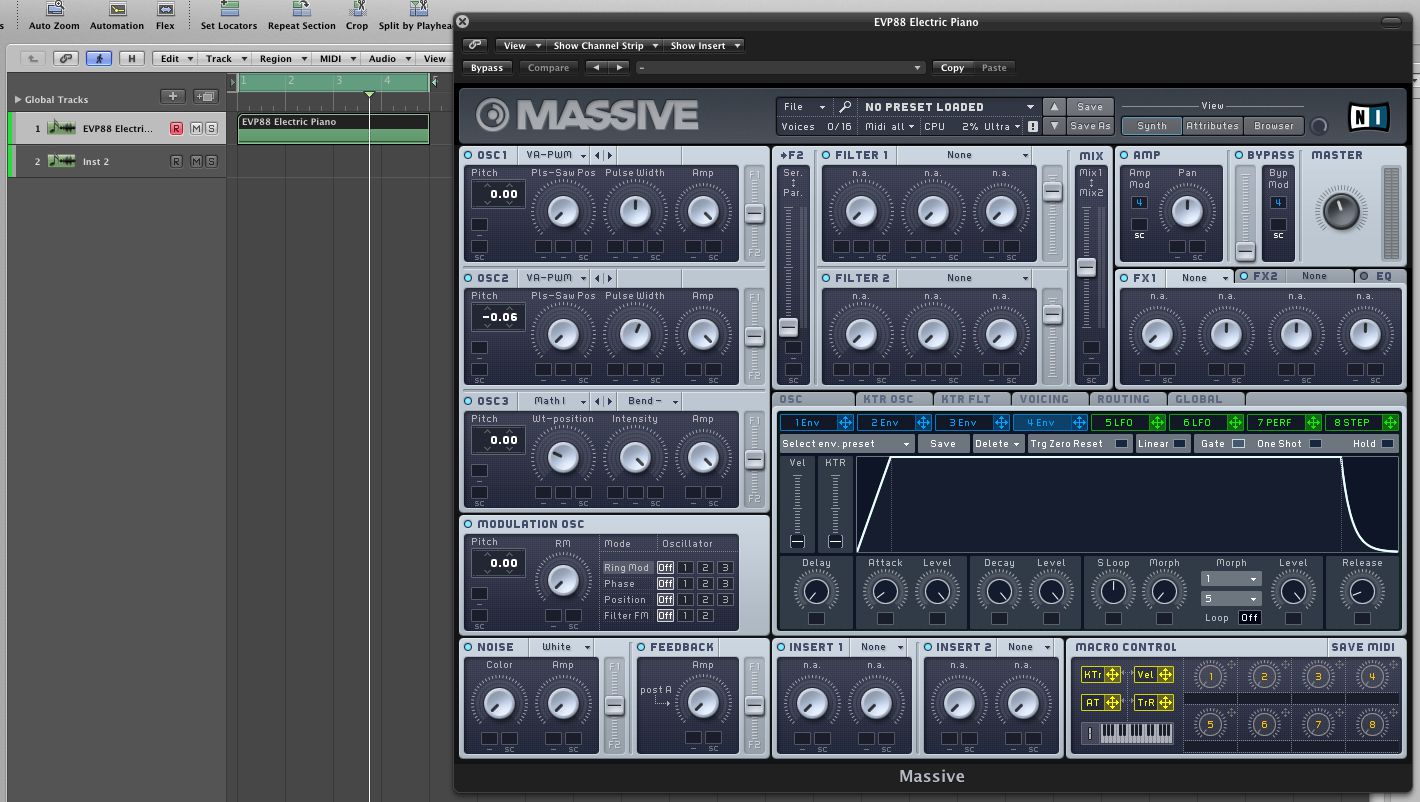Load the next preset with the down arrow
Screen dimensions: 1420x802
(1053, 126)
